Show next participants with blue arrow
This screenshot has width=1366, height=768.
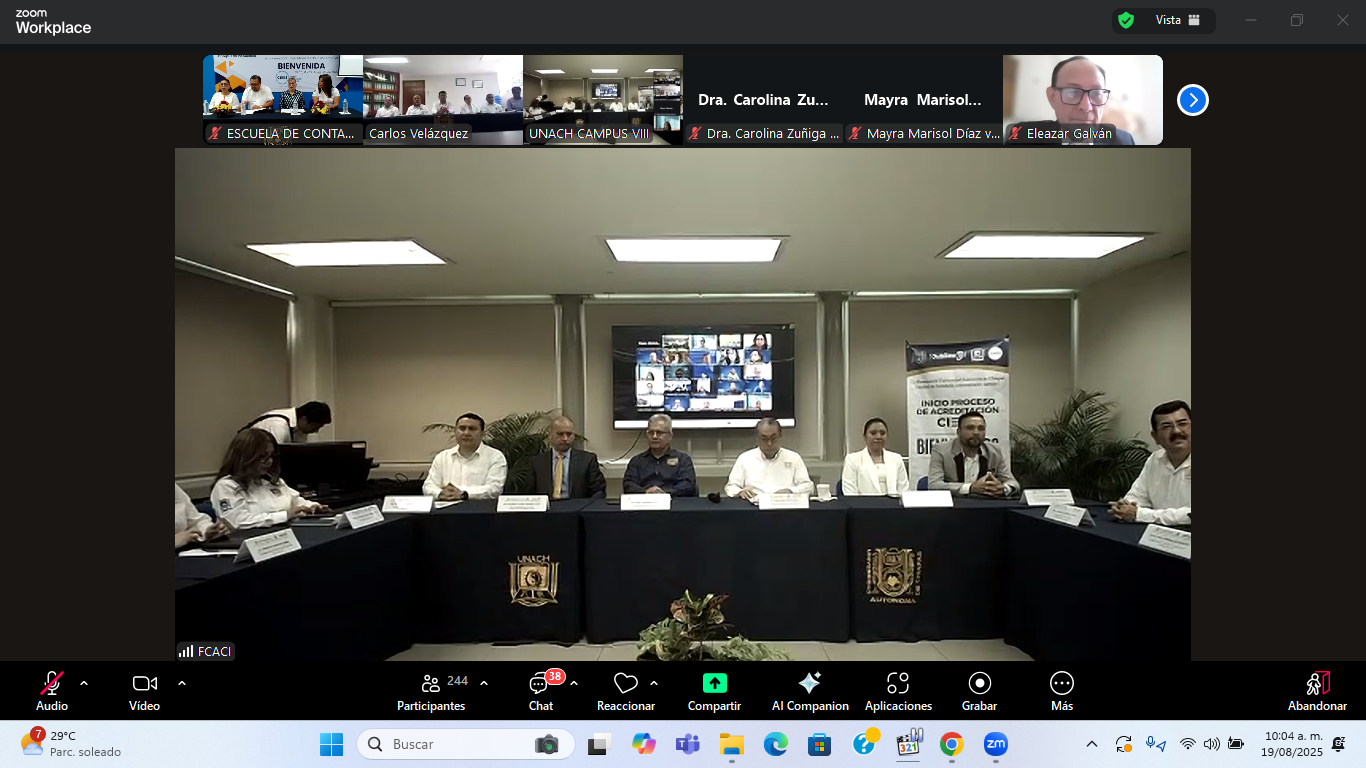1192,100
